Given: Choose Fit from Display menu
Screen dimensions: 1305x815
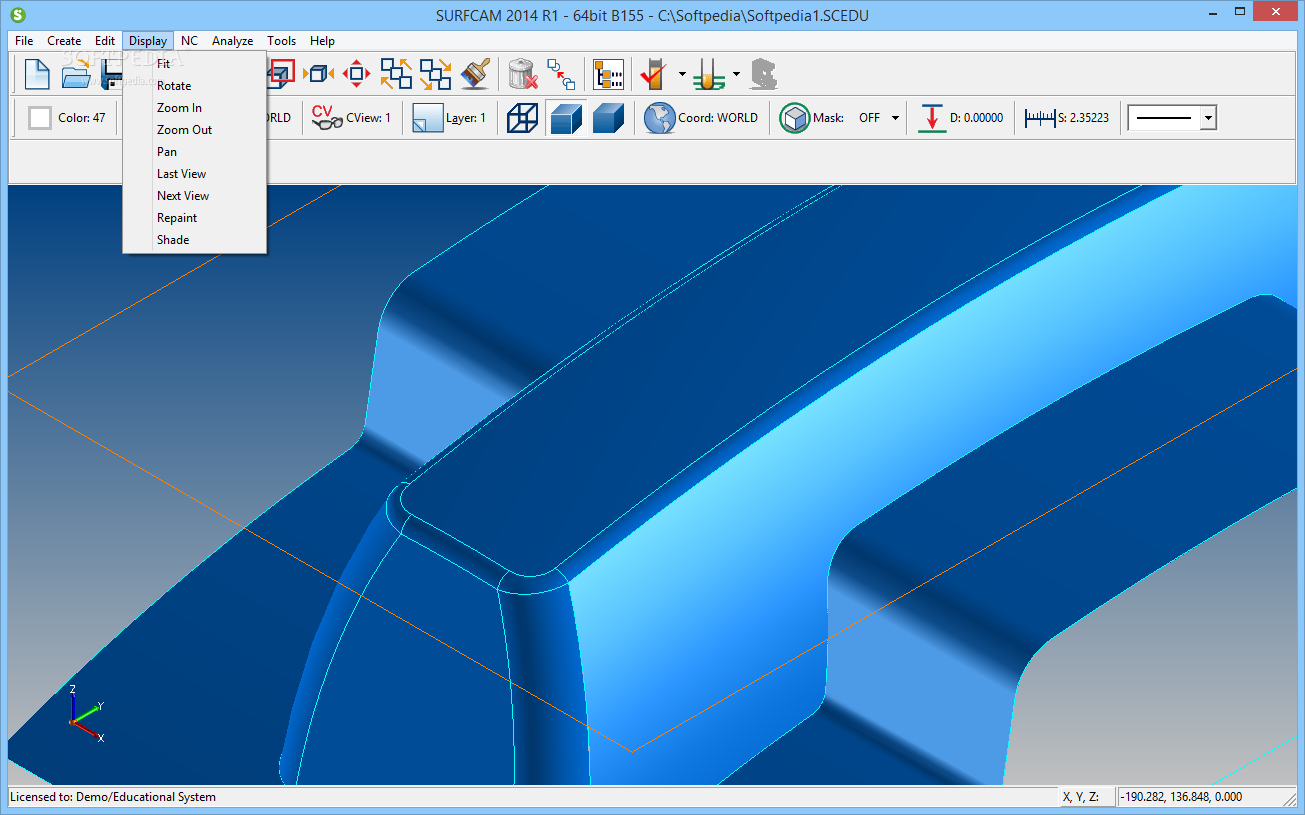Looking at the screenshot, I should (195, 64).
